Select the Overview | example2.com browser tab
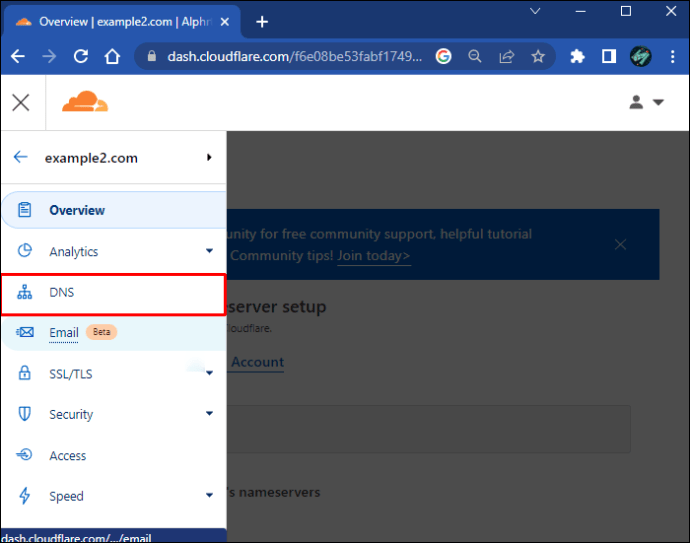The image size is (690, 543). tap(122, 22)
